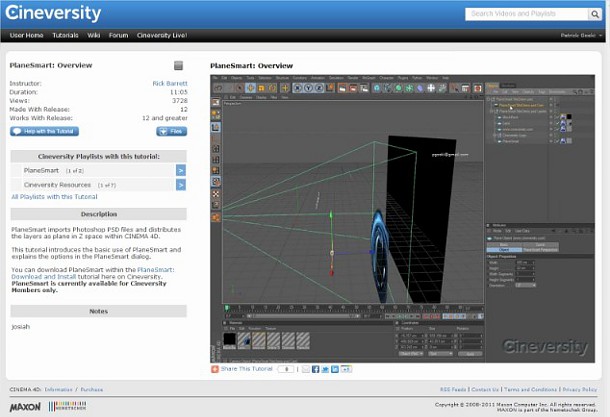Click the share count box
610x417 pixels.
tap(286, 369)
